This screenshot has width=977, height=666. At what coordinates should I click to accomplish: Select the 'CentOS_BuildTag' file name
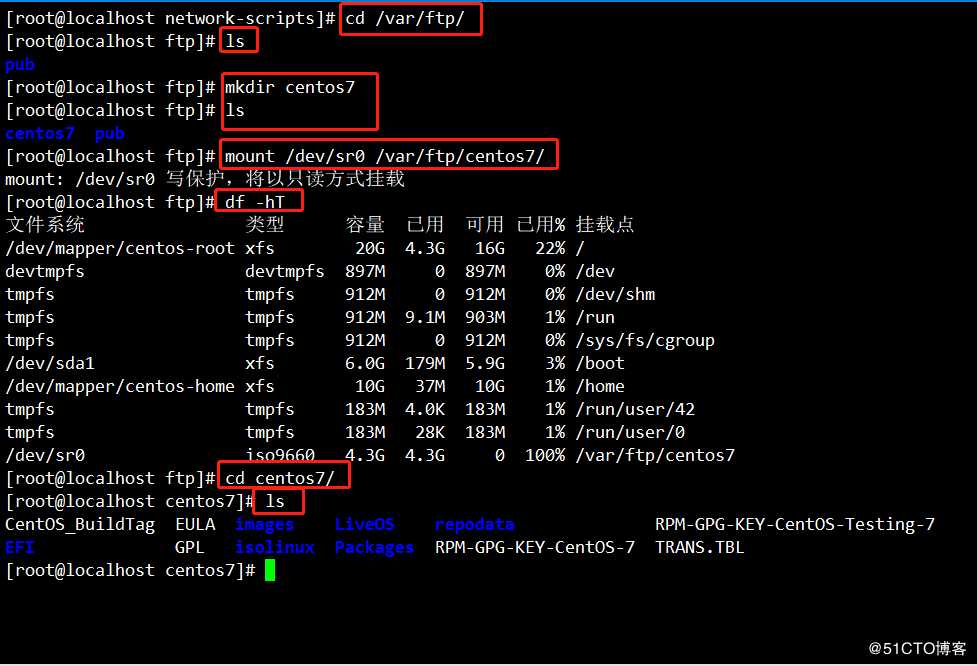[80, 525]
